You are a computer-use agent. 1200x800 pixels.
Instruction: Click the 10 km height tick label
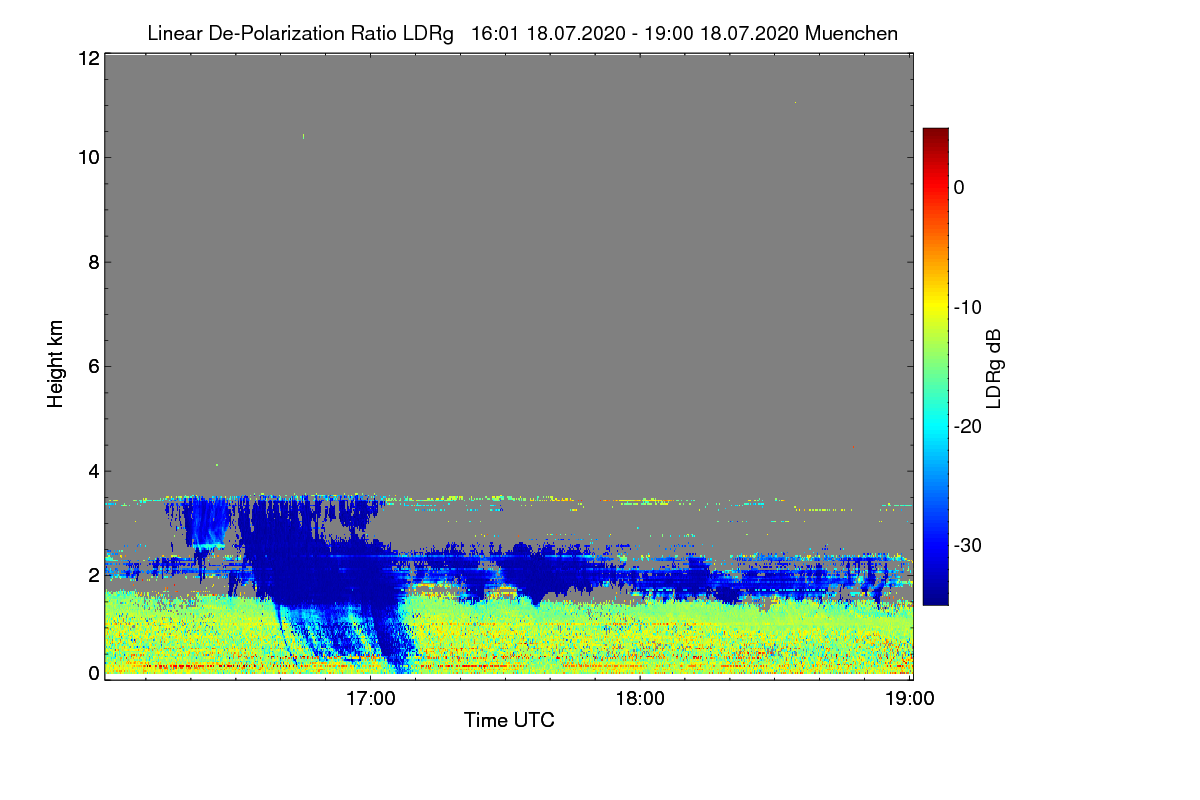tap(88, 157)
